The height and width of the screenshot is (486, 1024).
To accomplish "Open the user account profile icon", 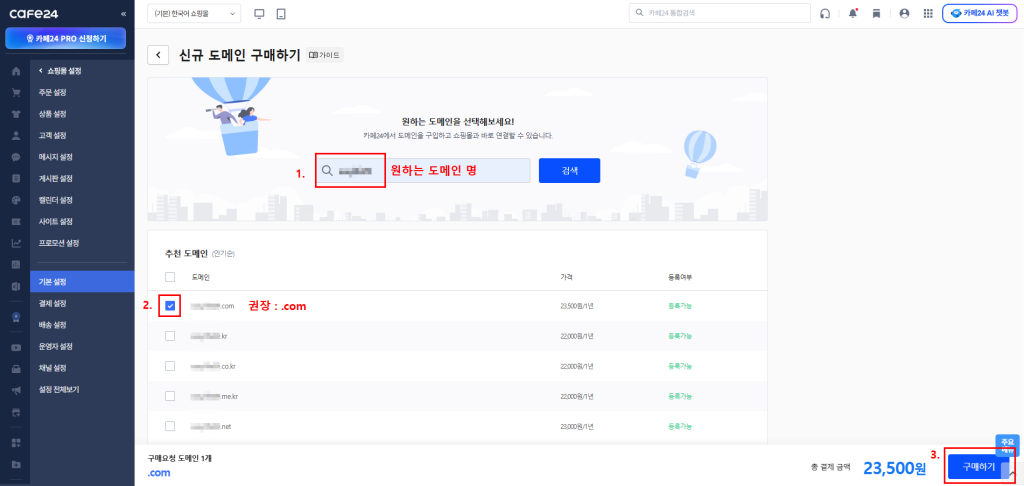I will click(x=904, y=14).
